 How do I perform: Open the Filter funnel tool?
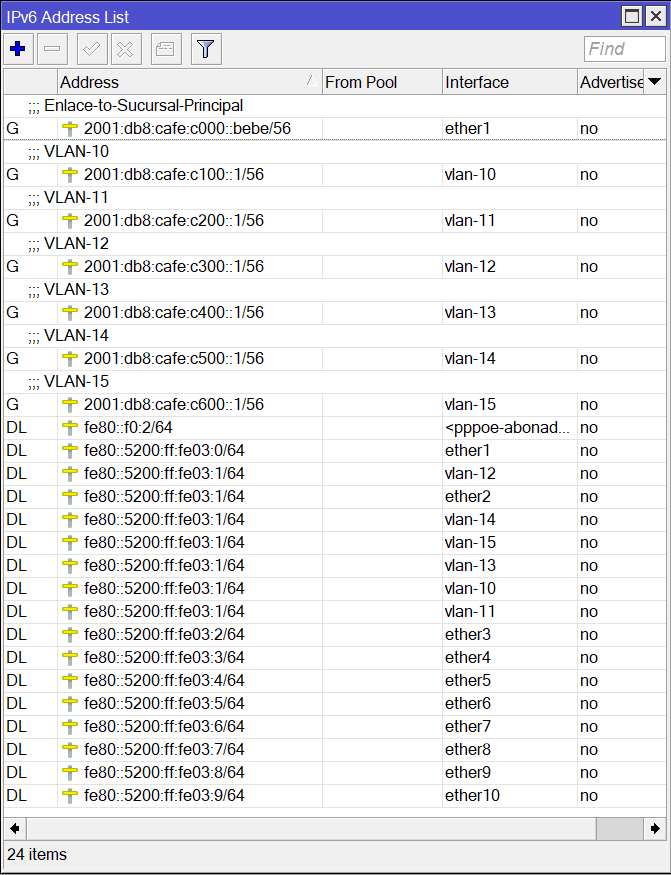point(205,48)
